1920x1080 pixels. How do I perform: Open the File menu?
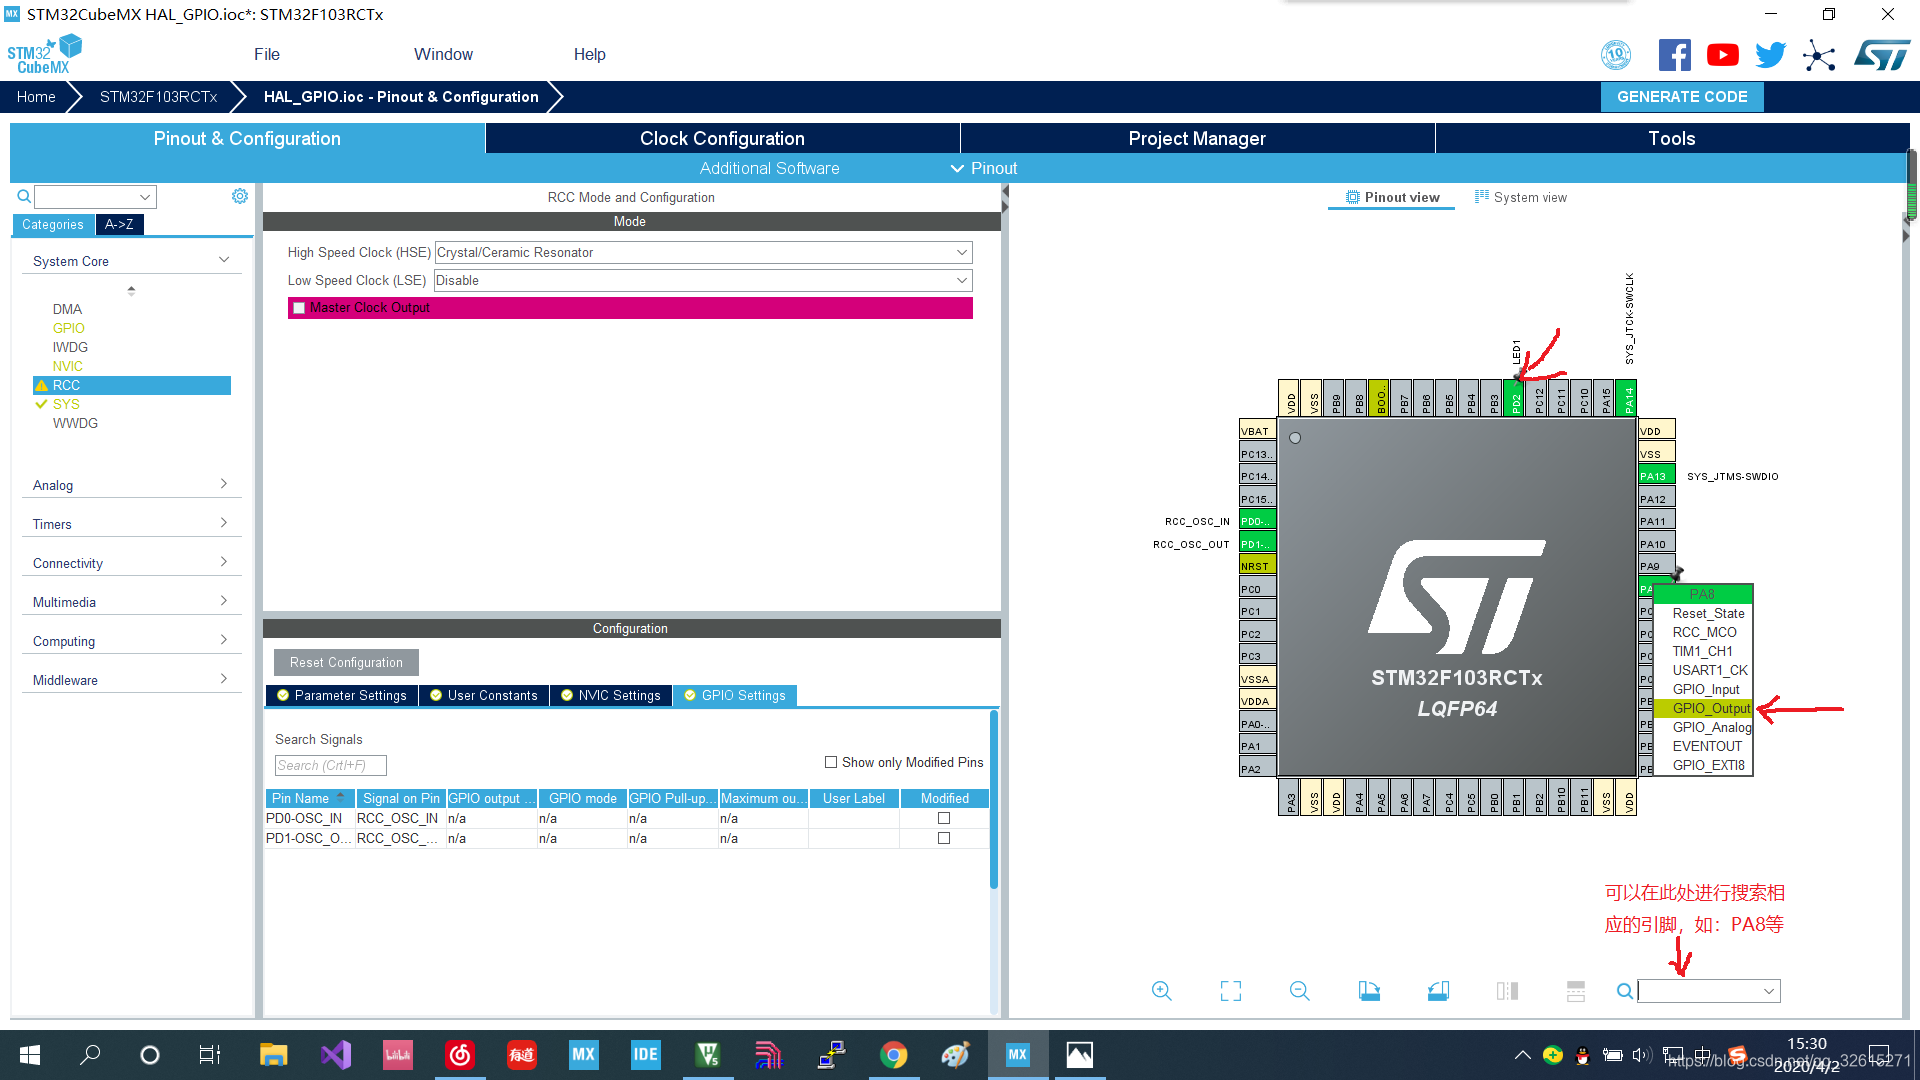(x=267, y=55)
